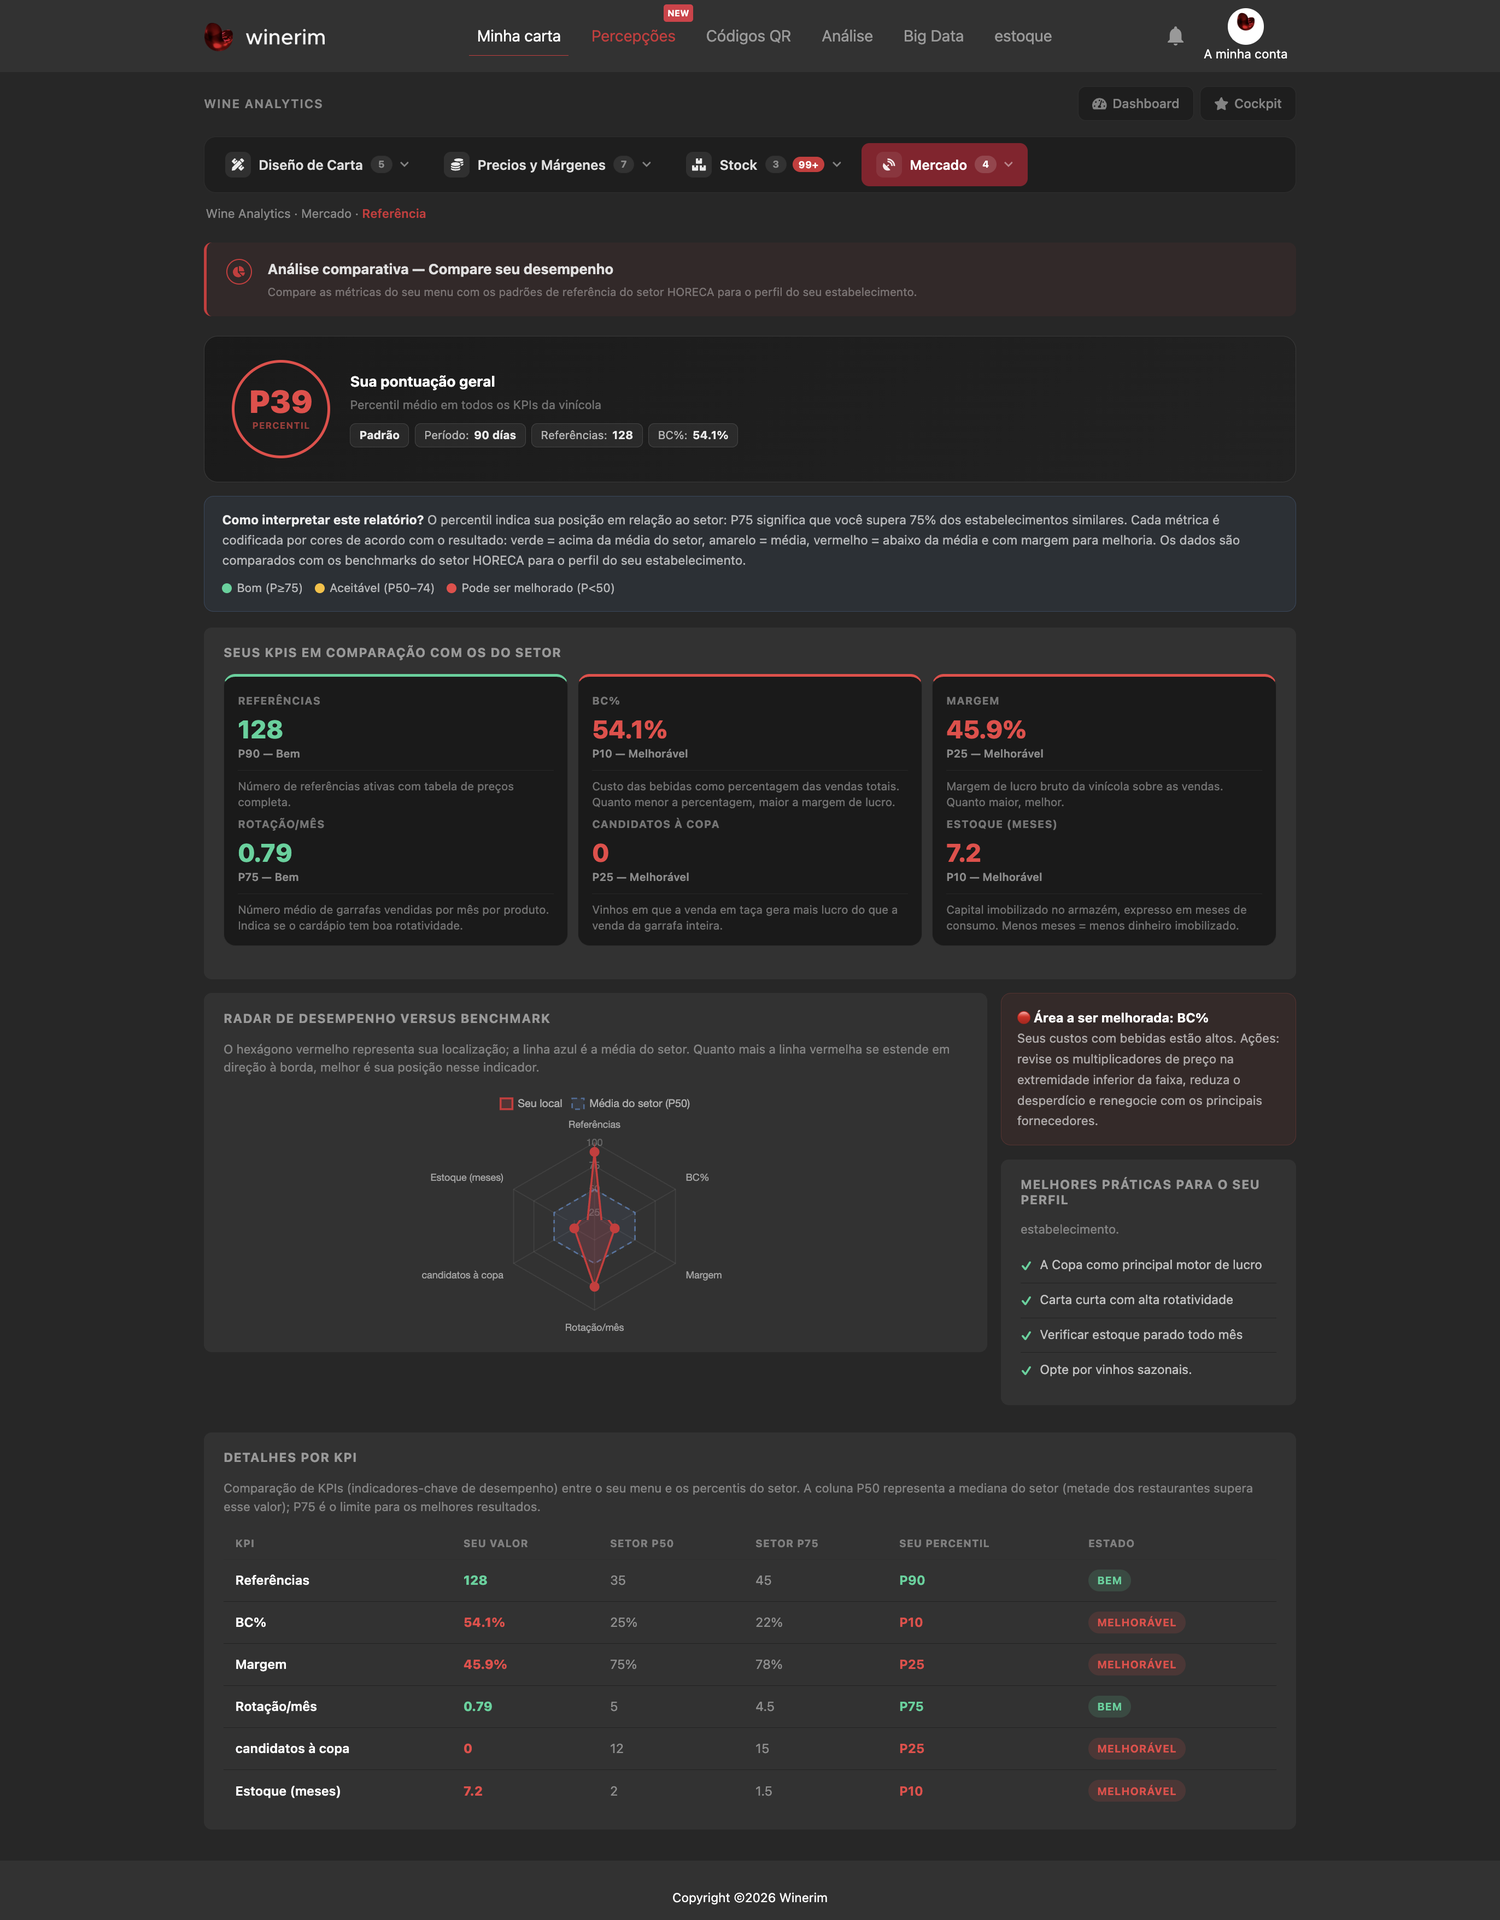
Task: Click the Stock boxes icon
Action: [x=699, y=165]
